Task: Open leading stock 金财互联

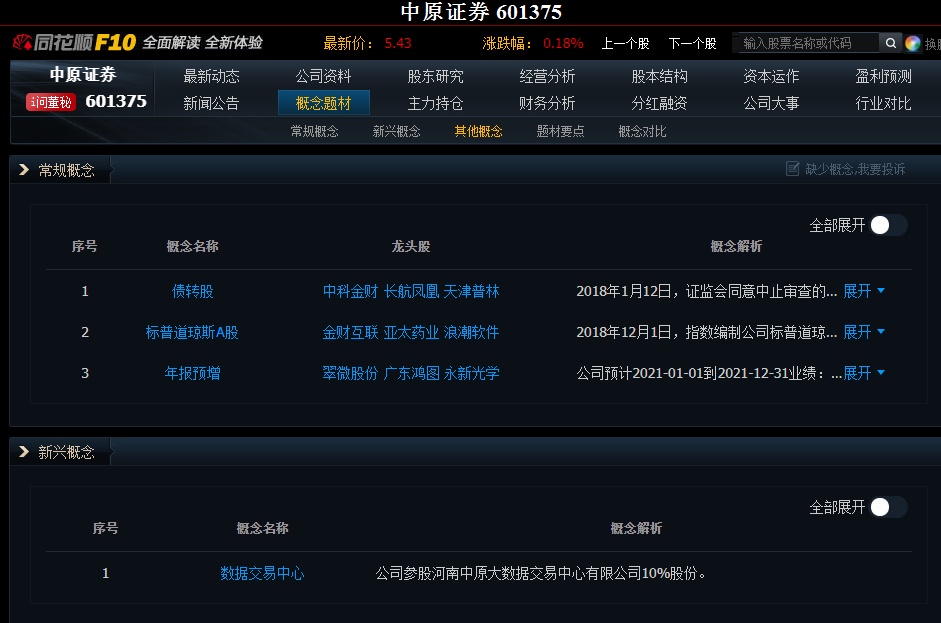Action: pyautogui.click(x=350, y=332)
